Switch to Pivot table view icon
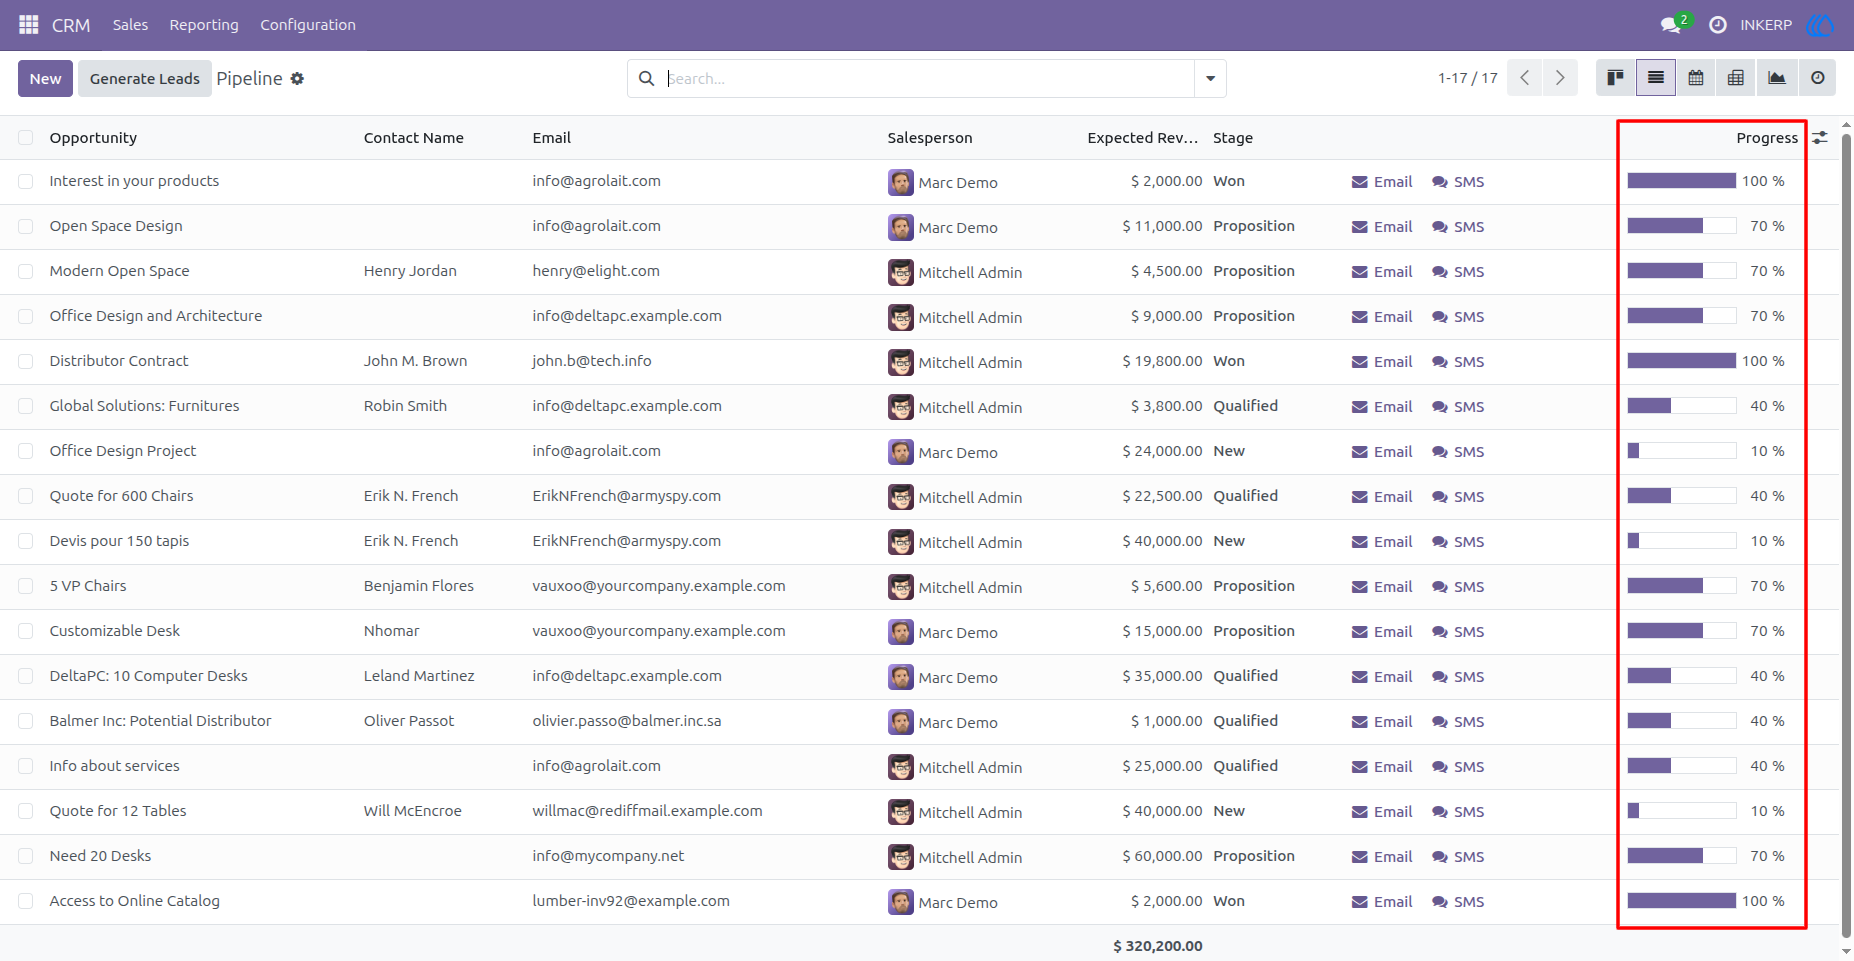Image resolution: width=1854 pixels, height=961 pixels. click(x=1736, y=78)
